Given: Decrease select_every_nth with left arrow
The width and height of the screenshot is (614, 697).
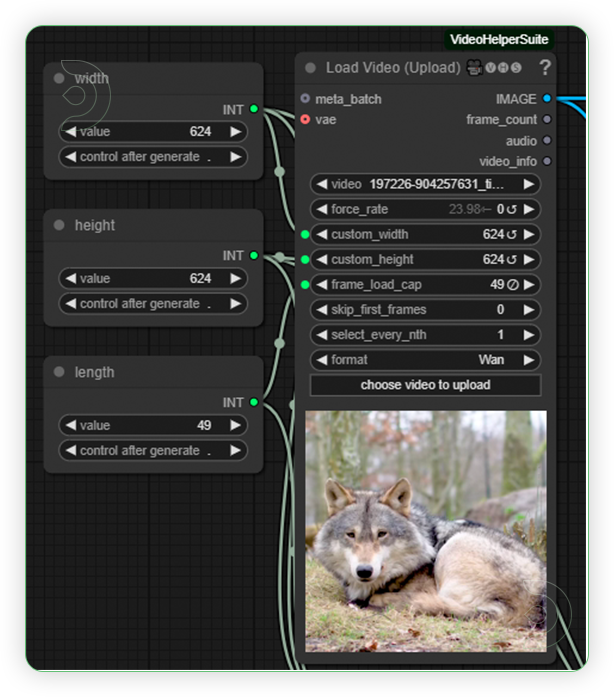Looking at the screenshot, I should [x=322, y=335].
